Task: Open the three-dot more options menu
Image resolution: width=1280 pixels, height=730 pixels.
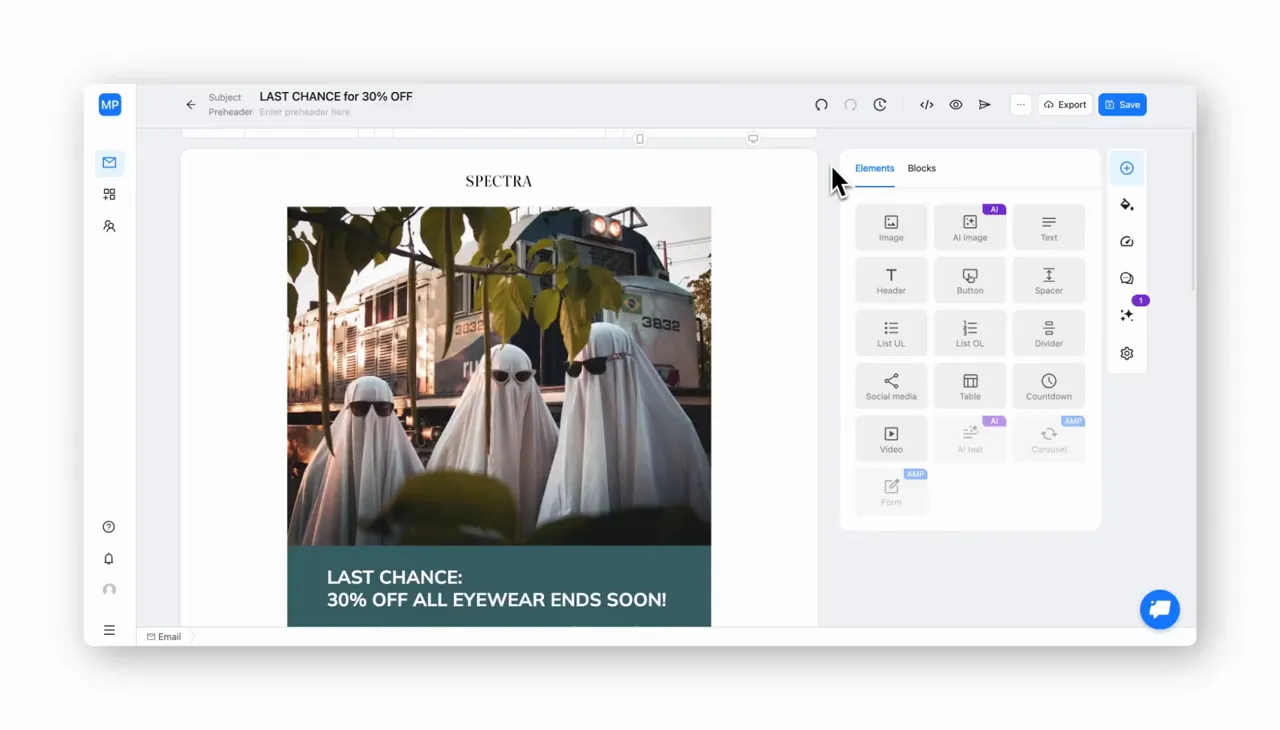Action: (x=1021, y=105)
